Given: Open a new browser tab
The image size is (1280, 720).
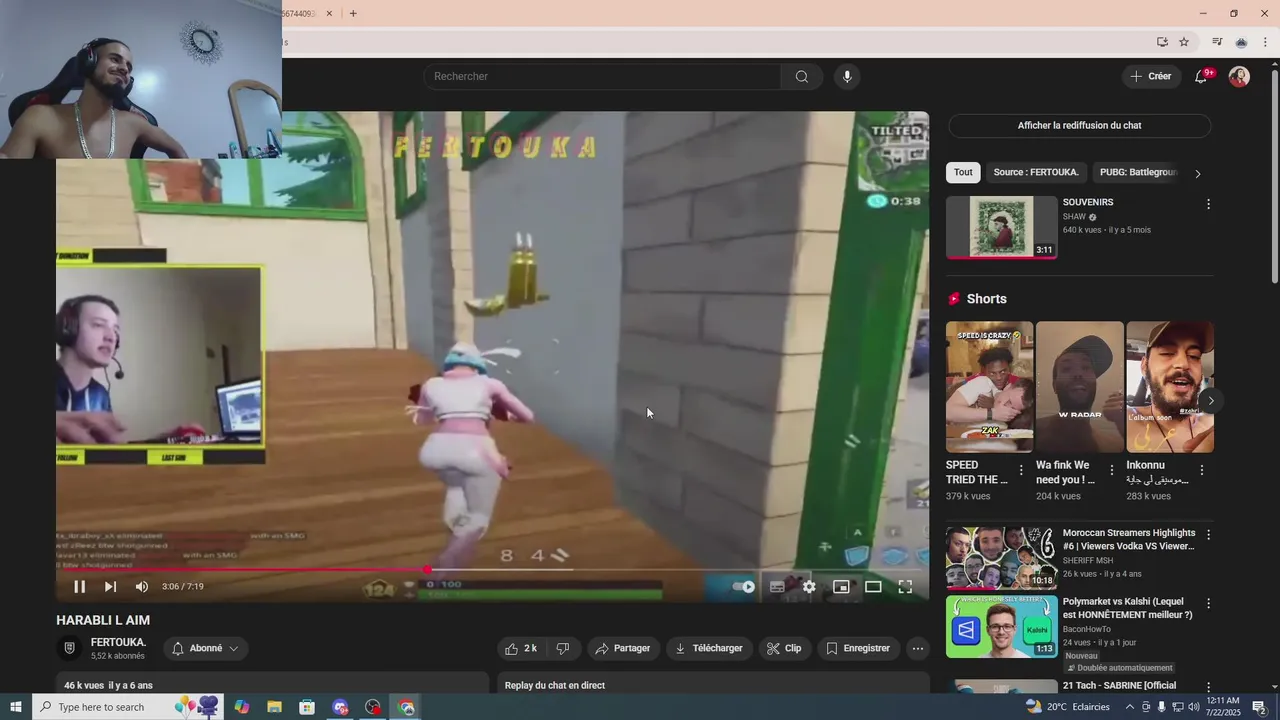Looking at the screenshot, I should [353, 14].
